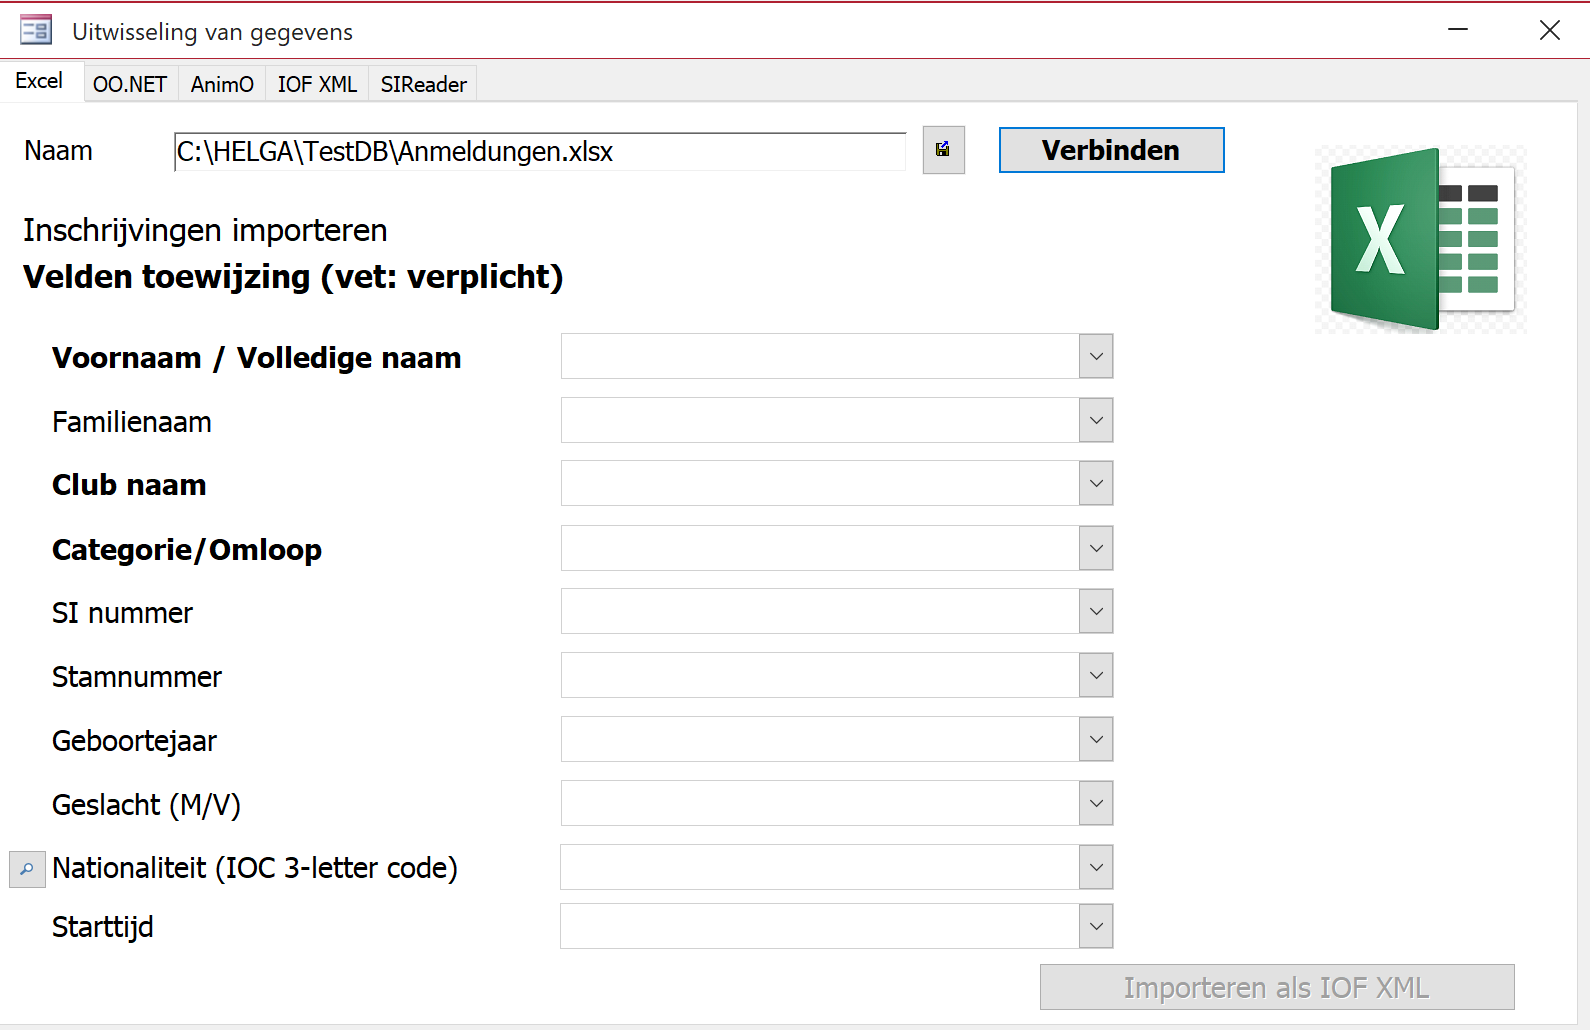The height and width of the screenshot is (1030, 1590).
Task: Open the Stamnummer dropdown arrow
Action: [1096, 675]
